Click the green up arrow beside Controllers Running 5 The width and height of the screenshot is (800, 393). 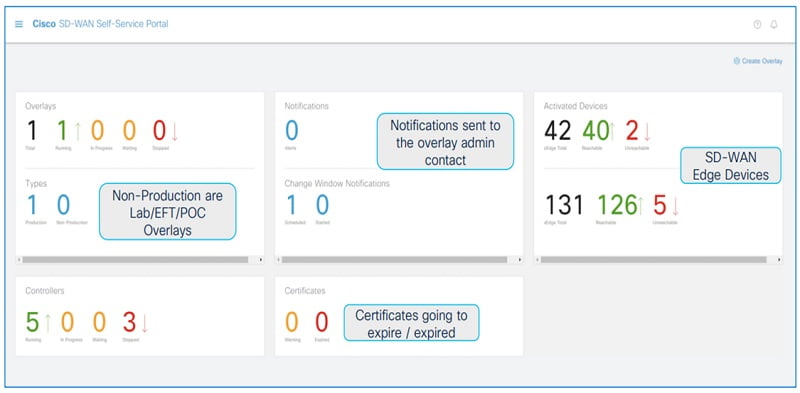click(47, 323)
